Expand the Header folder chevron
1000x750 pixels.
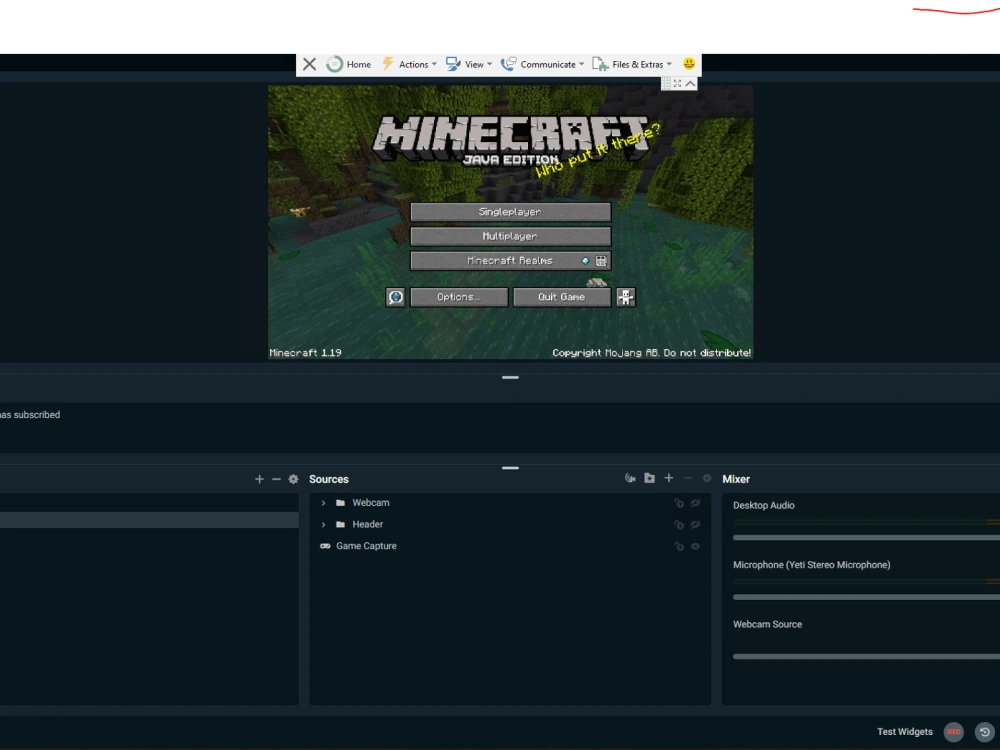323,525
